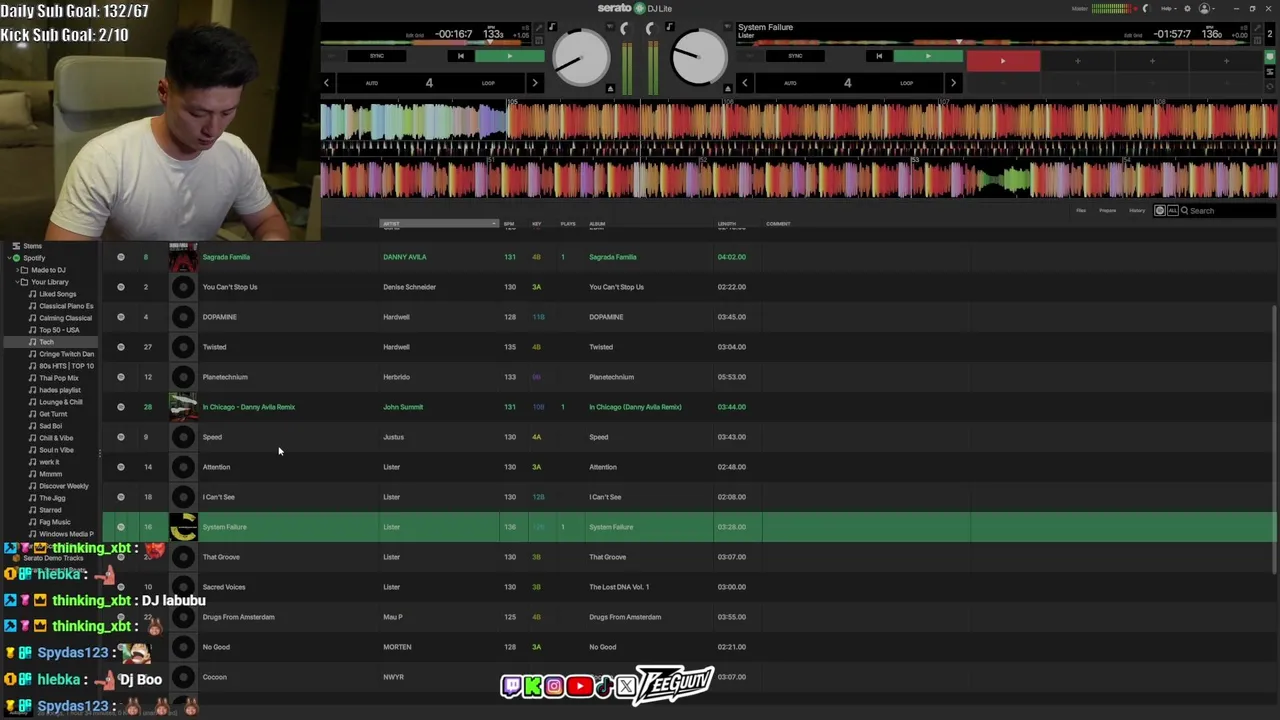Viewport: 1280px width, 720px height.
Task: Click Spotify icon on Sagrada Familia row
Action: (x=121, y=257)
